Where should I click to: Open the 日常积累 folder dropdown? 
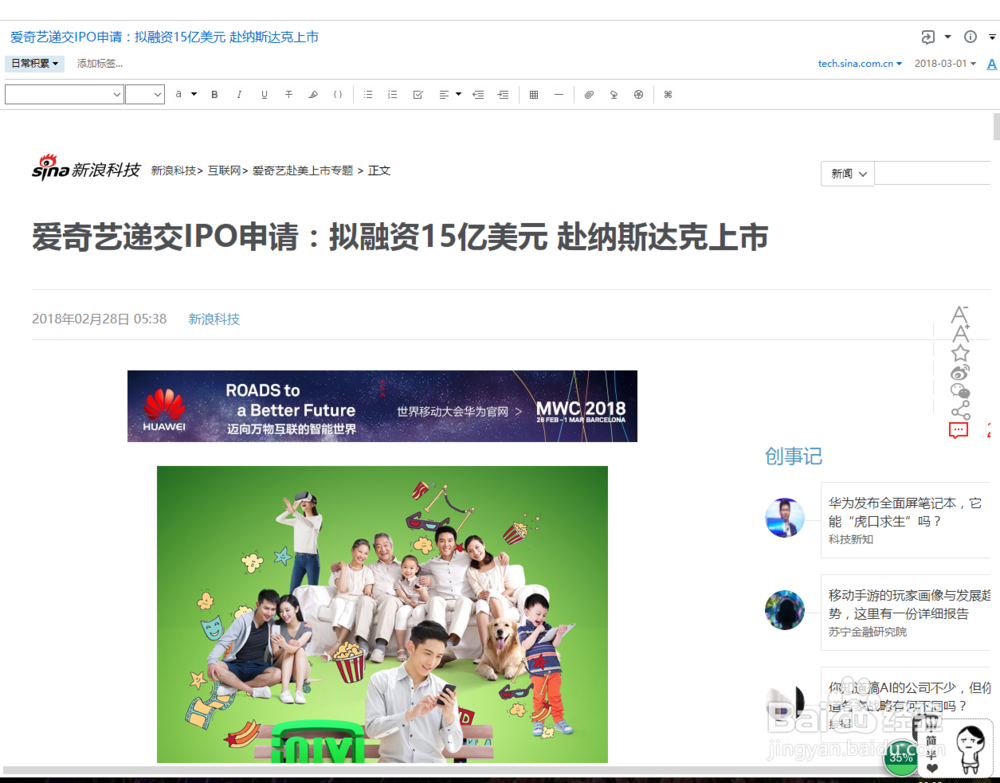(x=34, y=63)
